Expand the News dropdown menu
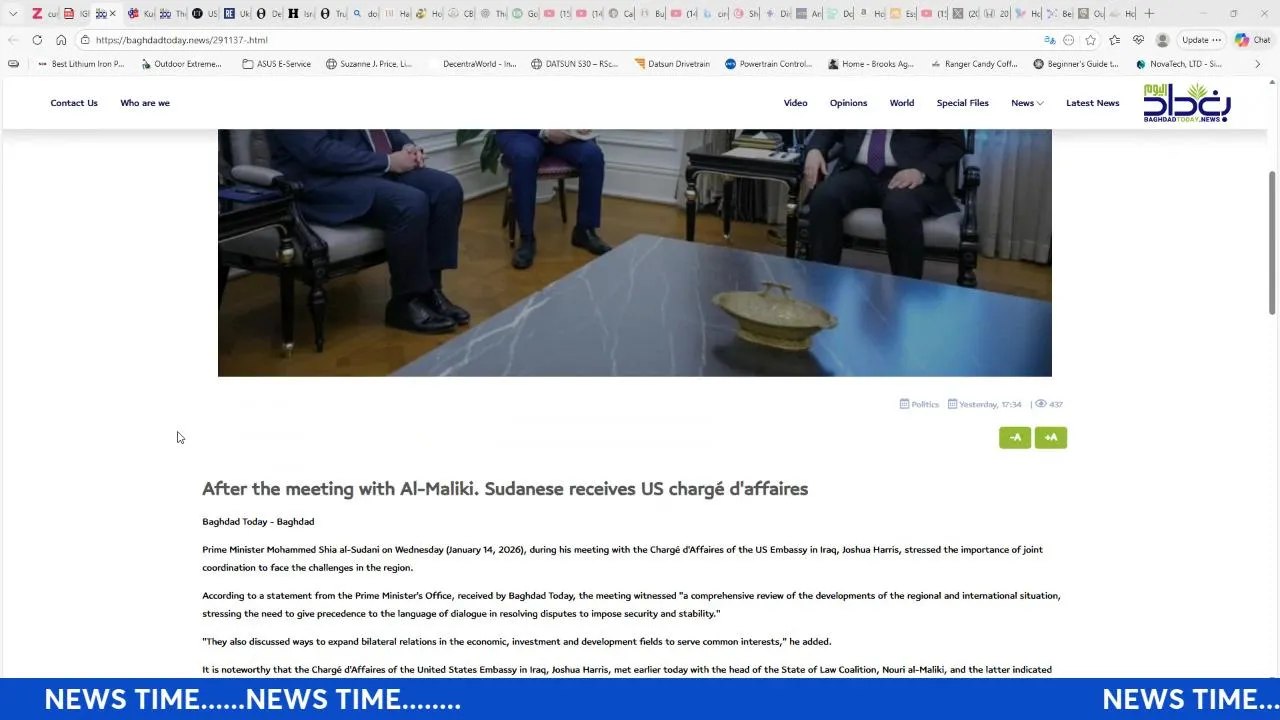This screenshot has width=1280, height=720. [x=1027, y=103]
